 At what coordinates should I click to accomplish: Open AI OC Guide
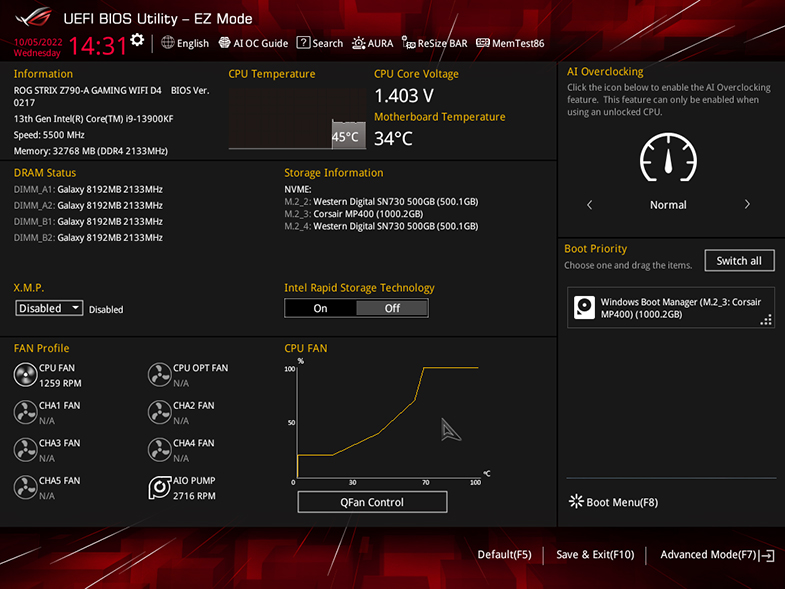[x=253, y=43]
